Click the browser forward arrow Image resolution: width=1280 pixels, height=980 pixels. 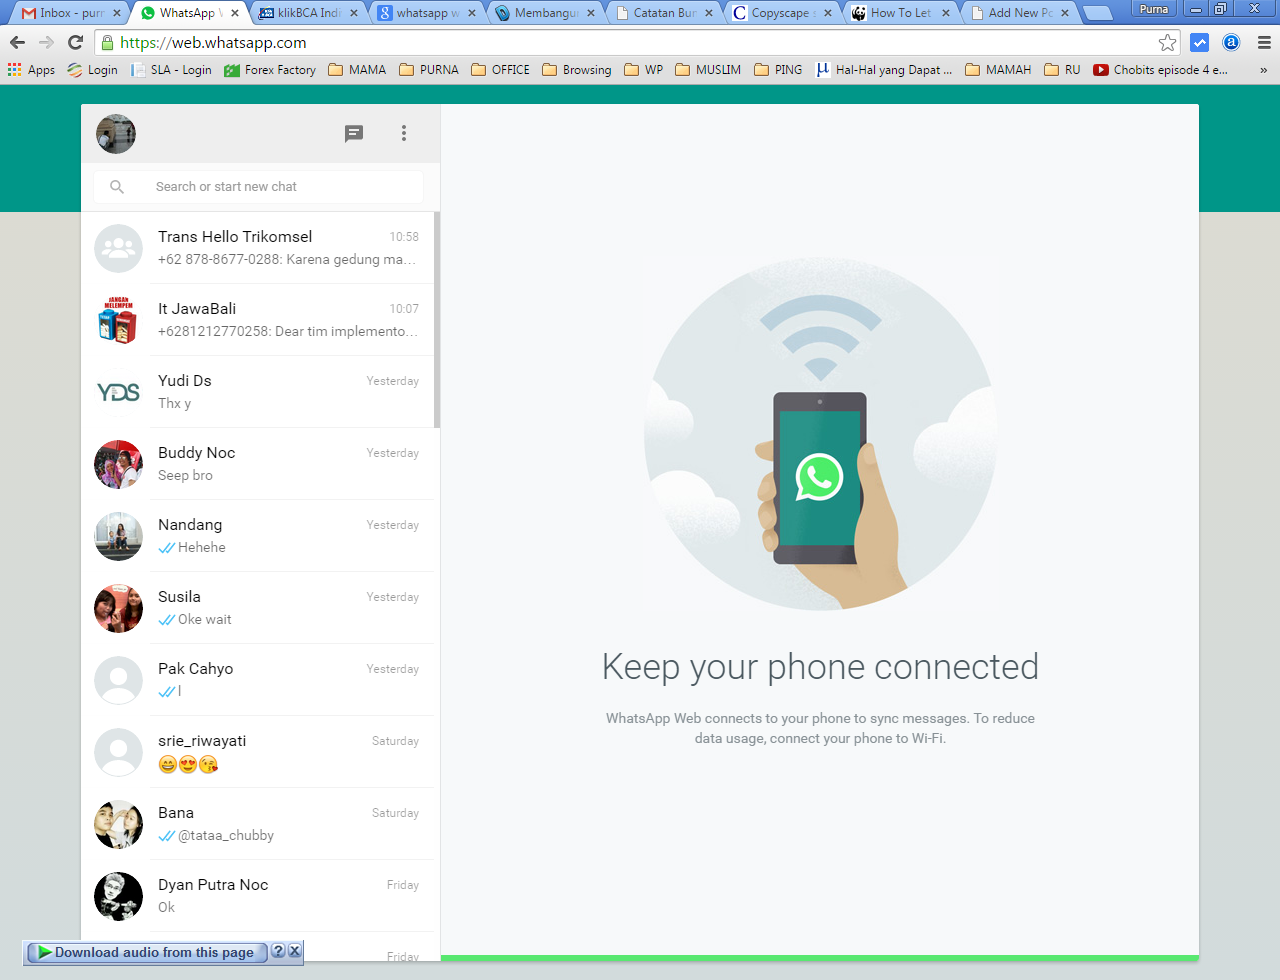[x=46, y=43]
